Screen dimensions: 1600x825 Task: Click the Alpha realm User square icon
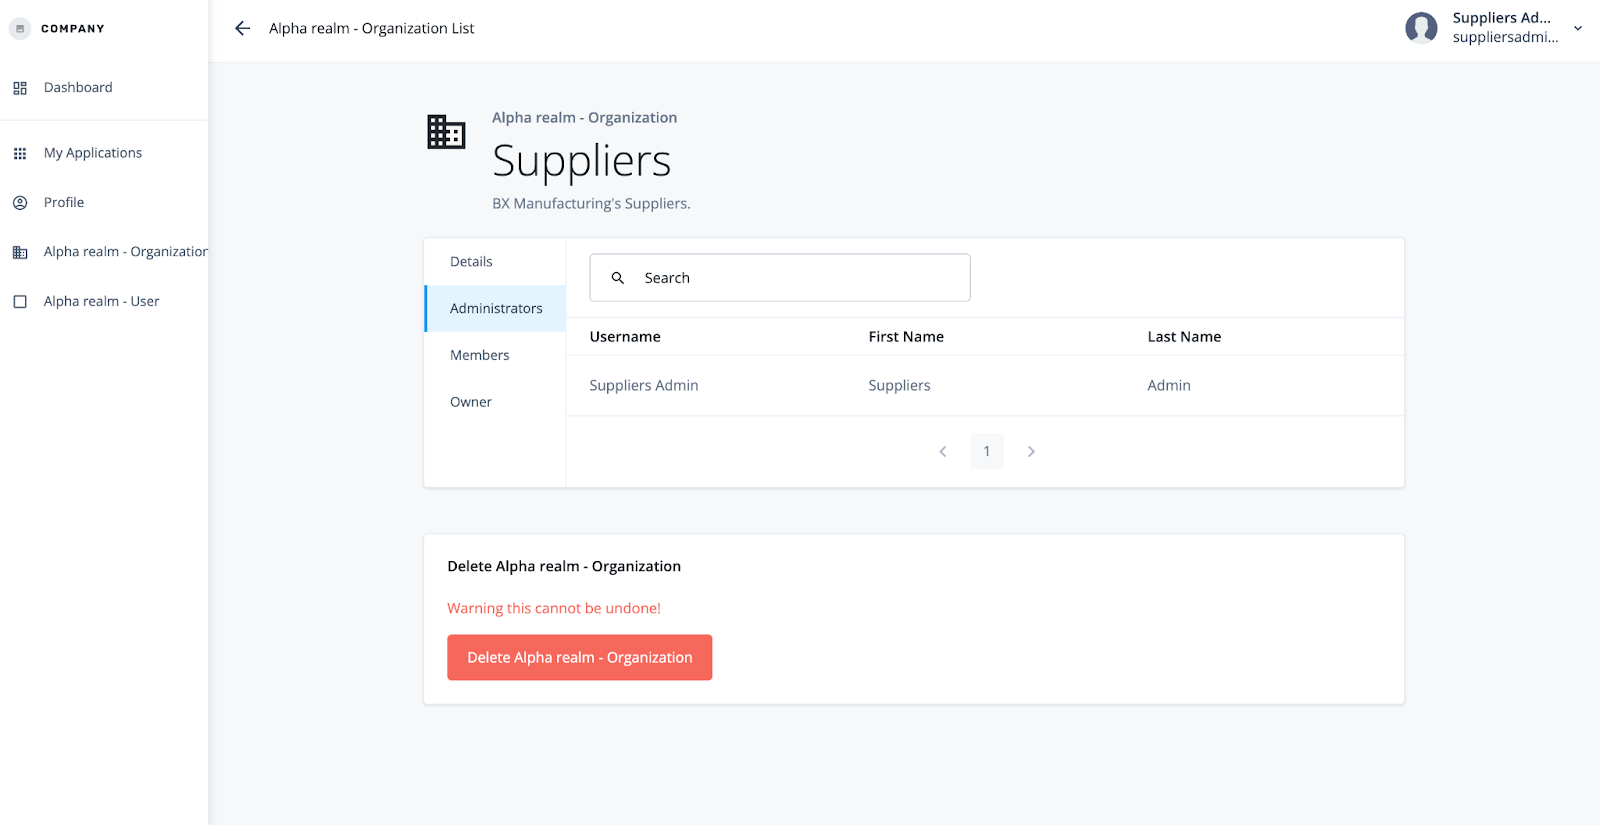[20, 302]
